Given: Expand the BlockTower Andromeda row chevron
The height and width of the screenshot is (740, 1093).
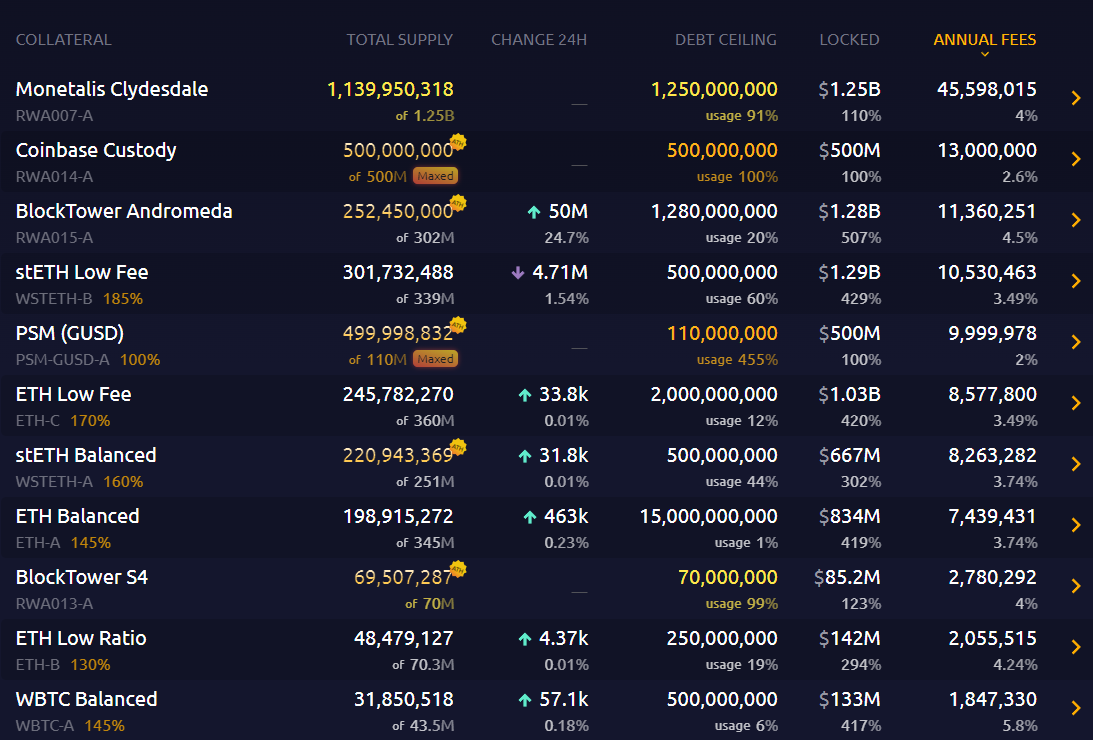Looking at the screenshot, I should 1076,220.
